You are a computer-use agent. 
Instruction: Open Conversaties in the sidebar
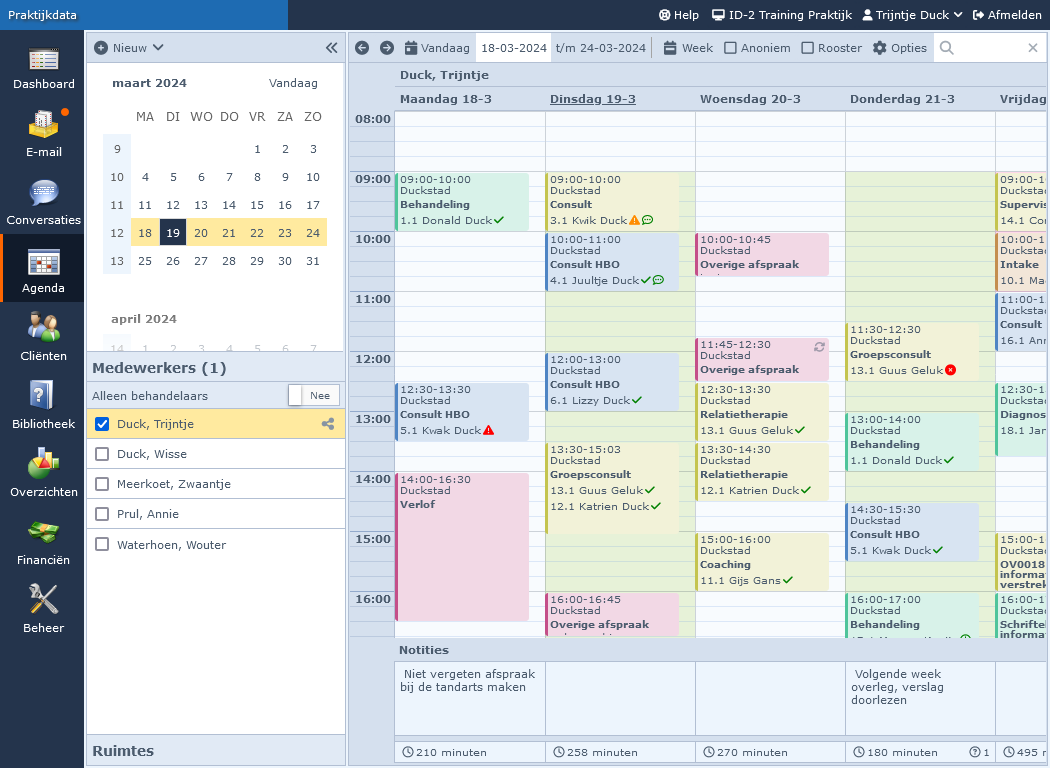click(43, 202)
